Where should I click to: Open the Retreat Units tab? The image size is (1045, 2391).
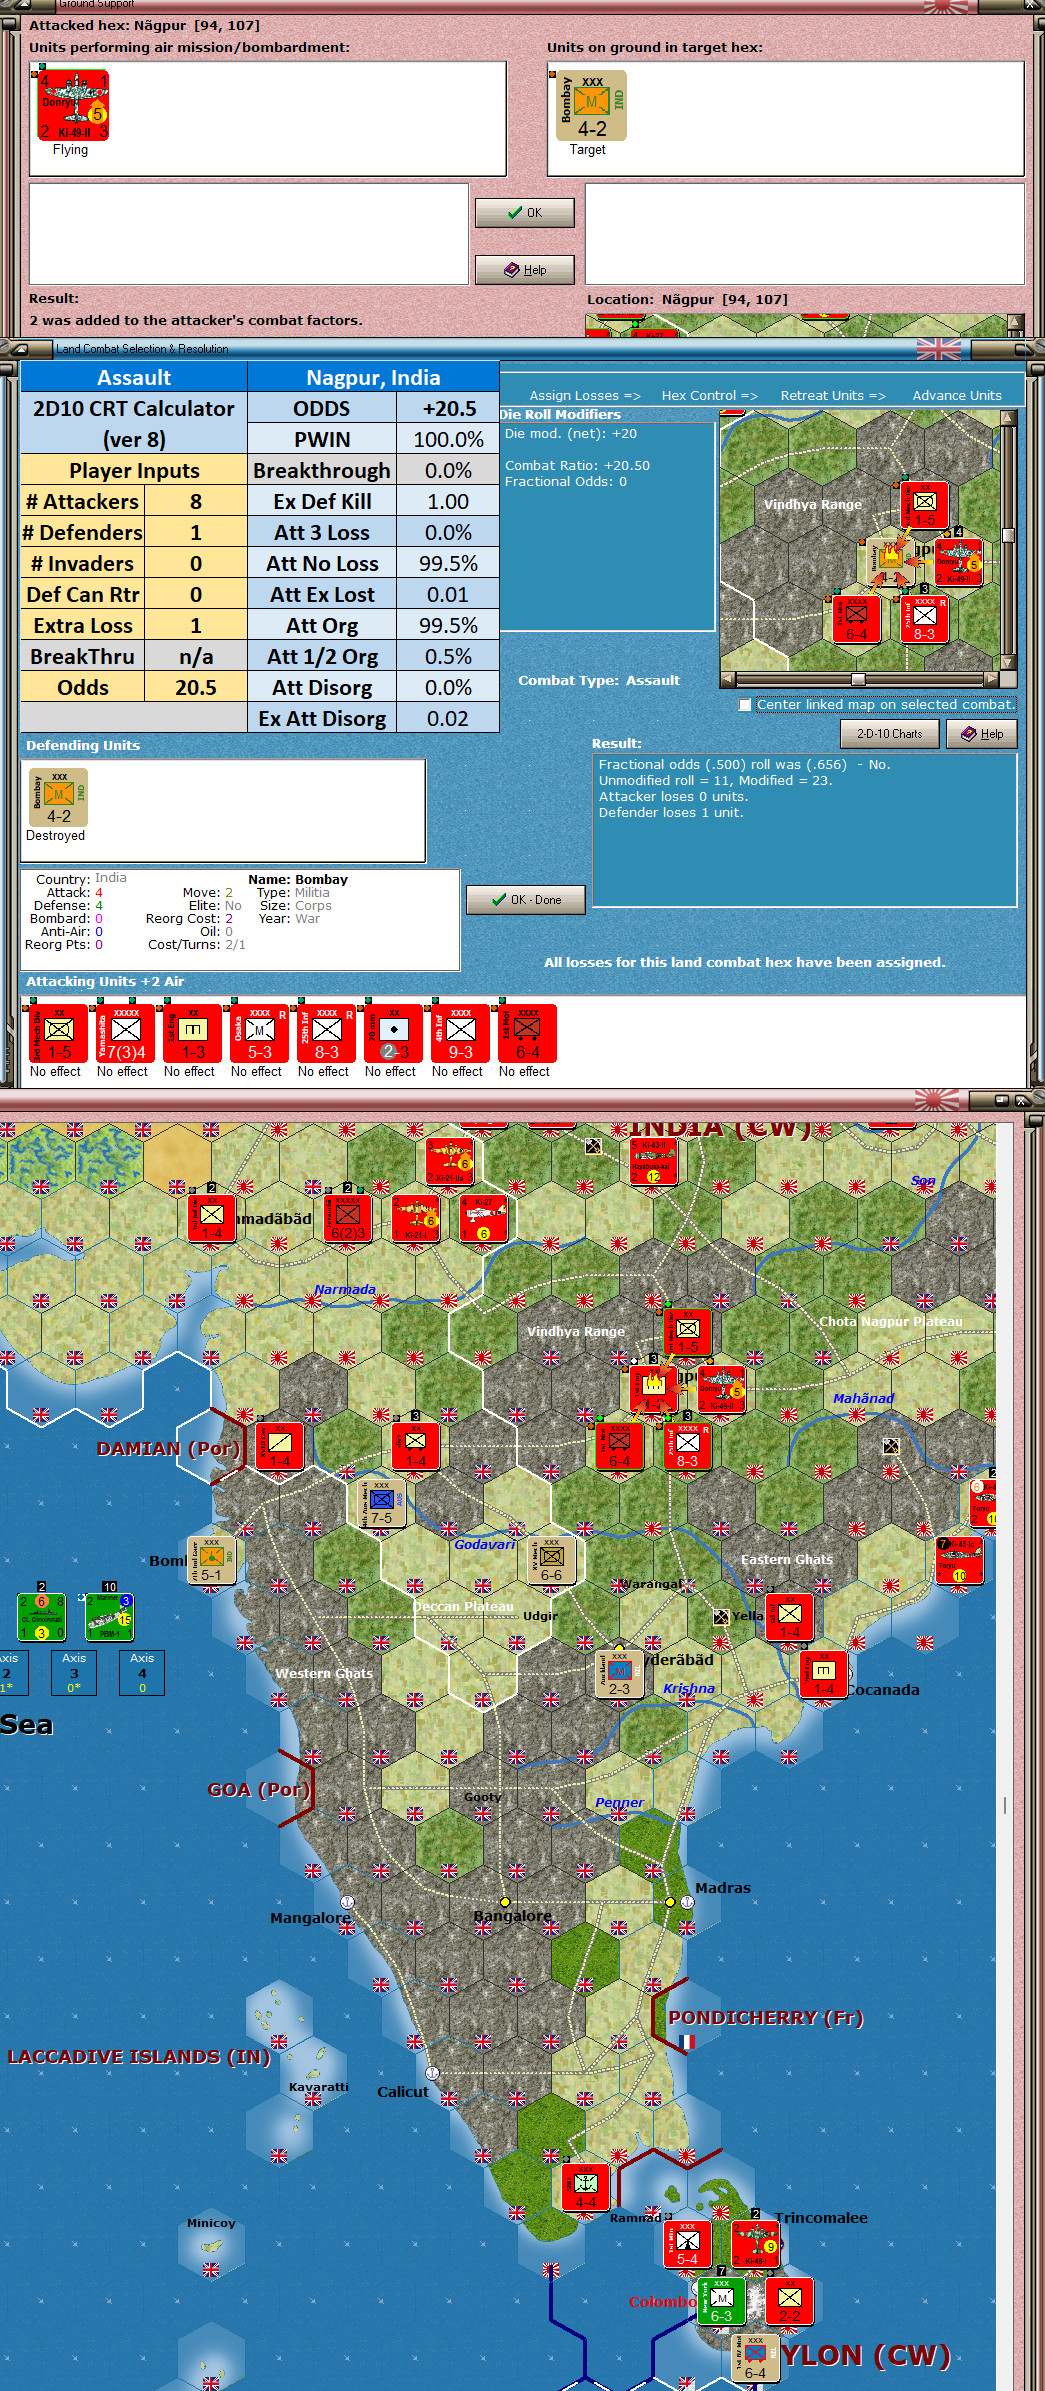[832, 395]
